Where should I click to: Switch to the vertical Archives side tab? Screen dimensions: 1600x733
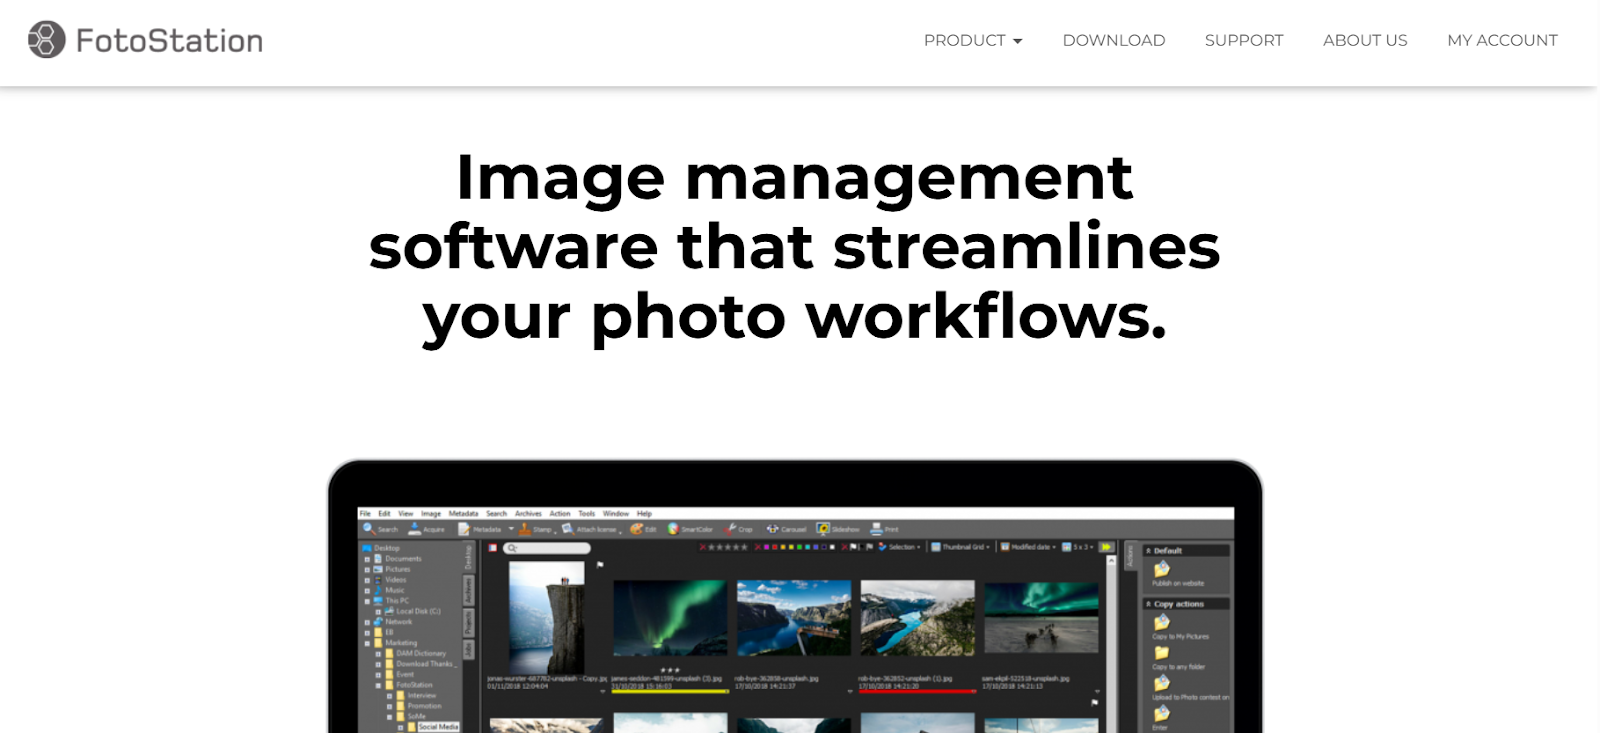(x=467, y=589)
